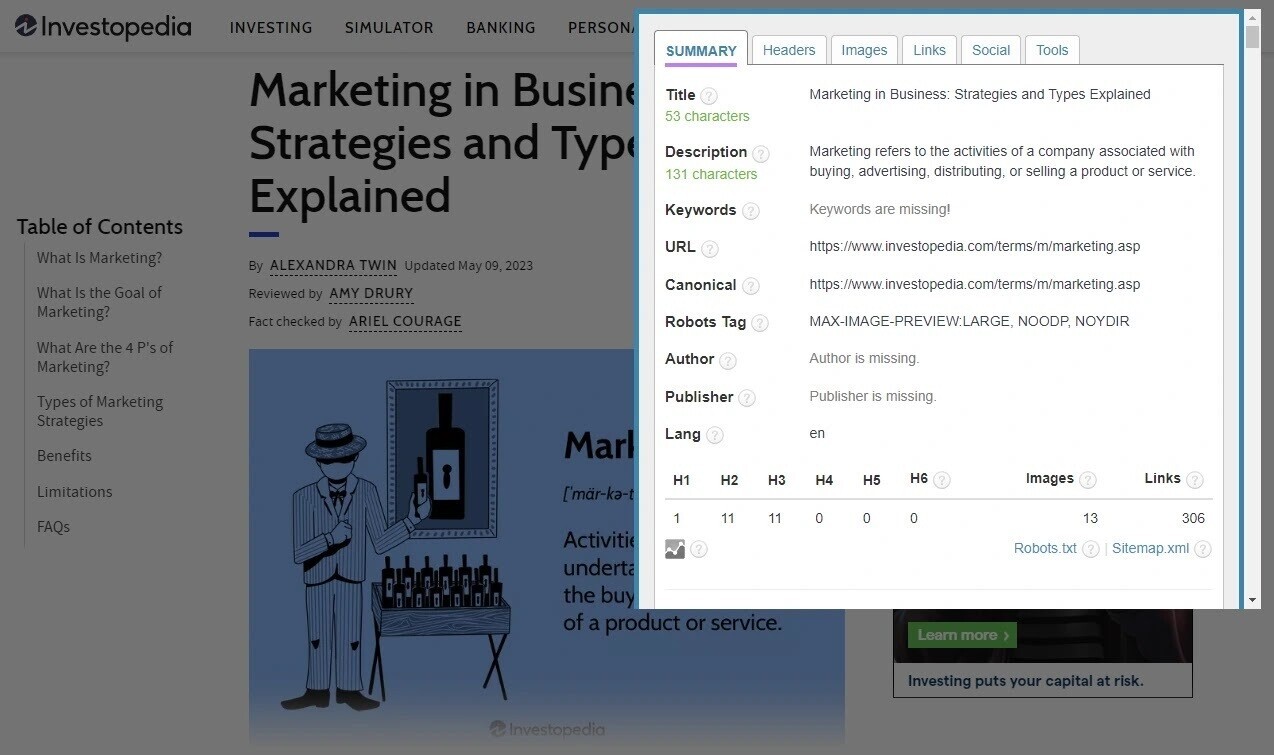Click the help icon next to H6
Screen dimensions: 1274x755
point(942,480)
